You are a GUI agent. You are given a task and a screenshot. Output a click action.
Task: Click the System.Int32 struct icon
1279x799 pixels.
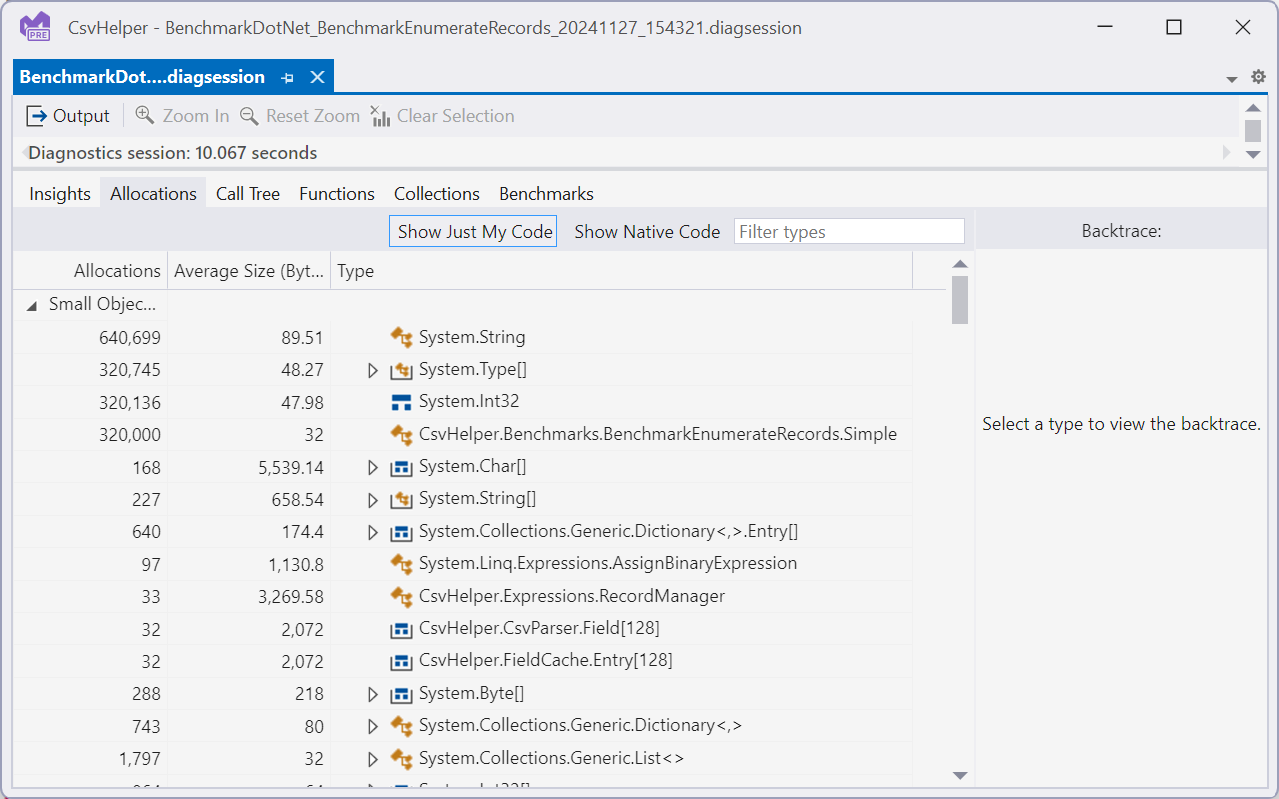pyautogui.click(x=402, y=402)
